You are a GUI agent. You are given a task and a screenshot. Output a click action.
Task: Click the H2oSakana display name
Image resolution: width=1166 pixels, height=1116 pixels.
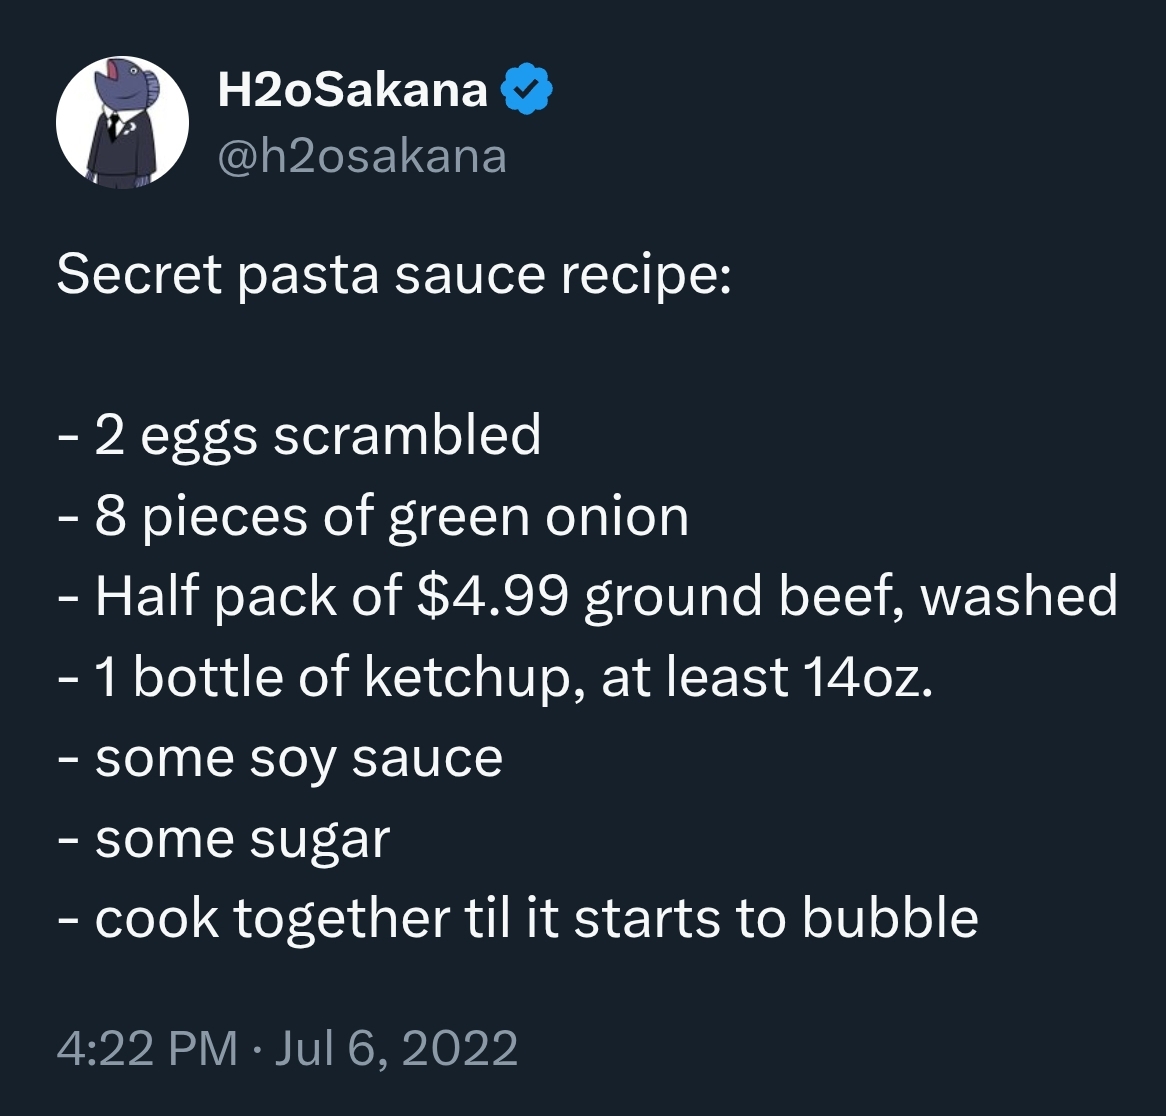352,91
